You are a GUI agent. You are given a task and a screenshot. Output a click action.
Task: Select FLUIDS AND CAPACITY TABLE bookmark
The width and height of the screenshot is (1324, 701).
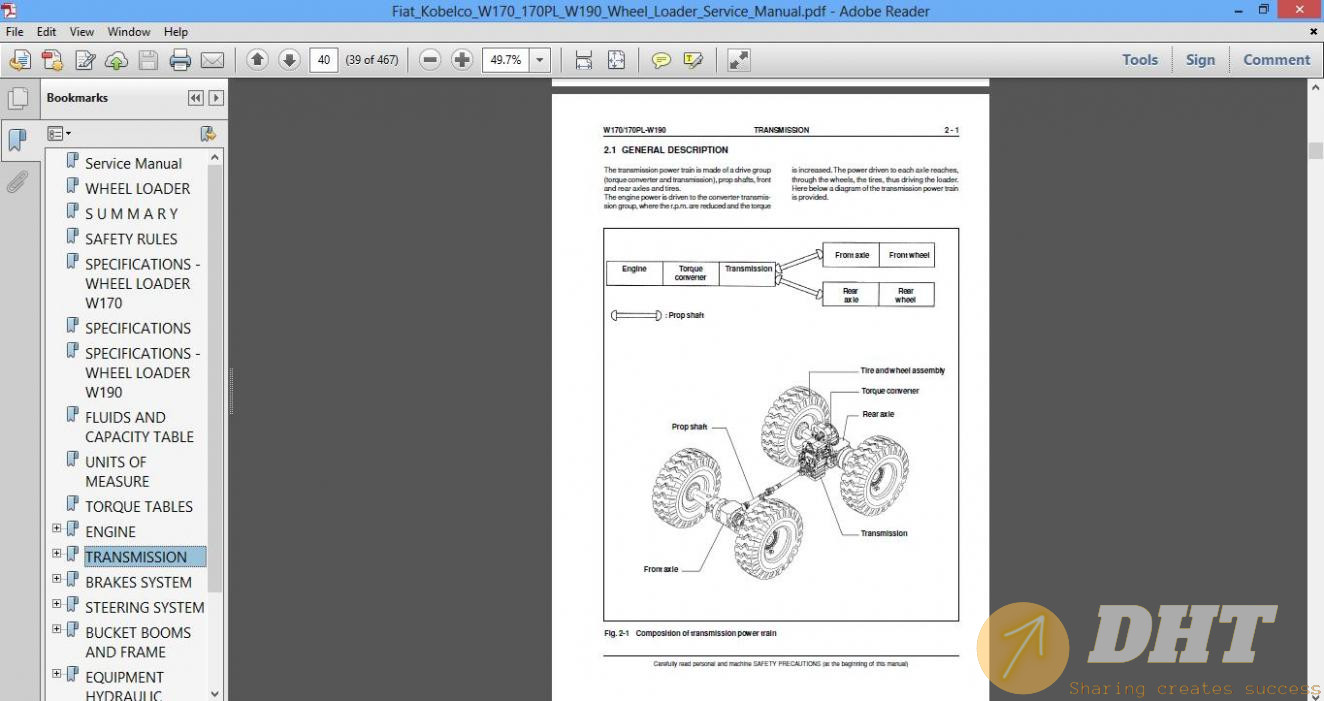139,427
